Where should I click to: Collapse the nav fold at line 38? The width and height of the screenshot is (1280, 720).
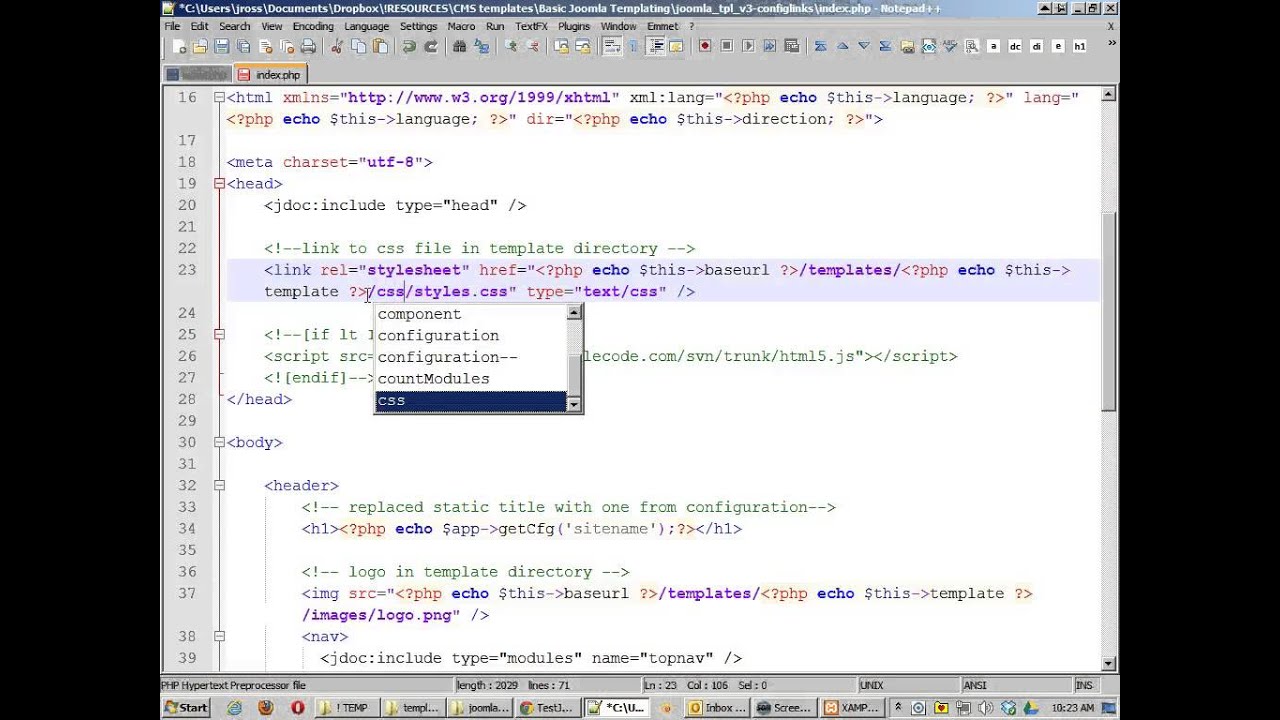tap(219, 637)
